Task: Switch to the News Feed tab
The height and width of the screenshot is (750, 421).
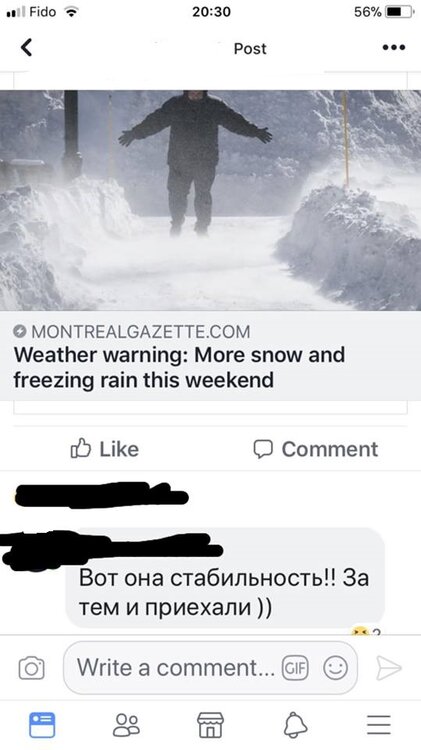Action: 42,725
